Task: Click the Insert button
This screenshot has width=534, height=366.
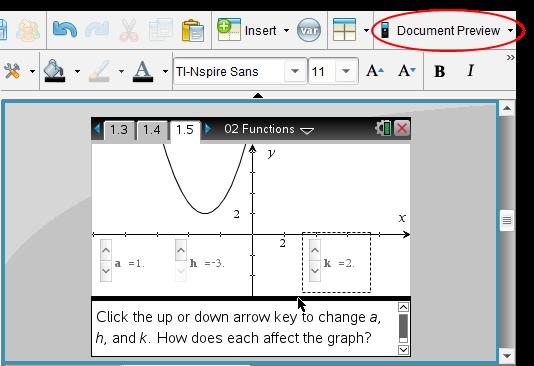Action: (253, 30)
